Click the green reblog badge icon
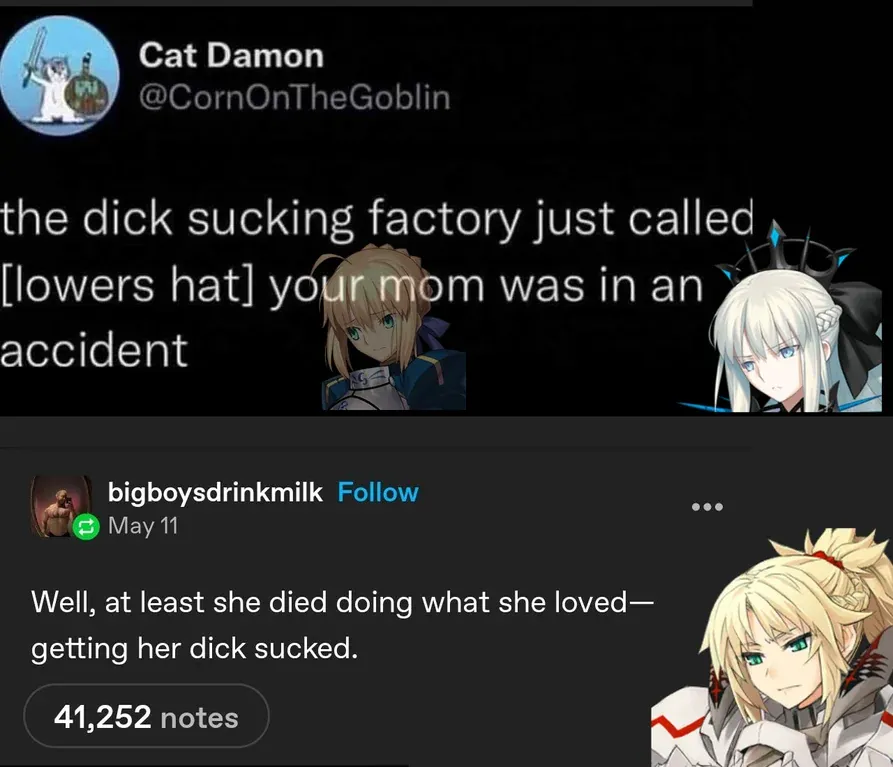 coord(85,527)
